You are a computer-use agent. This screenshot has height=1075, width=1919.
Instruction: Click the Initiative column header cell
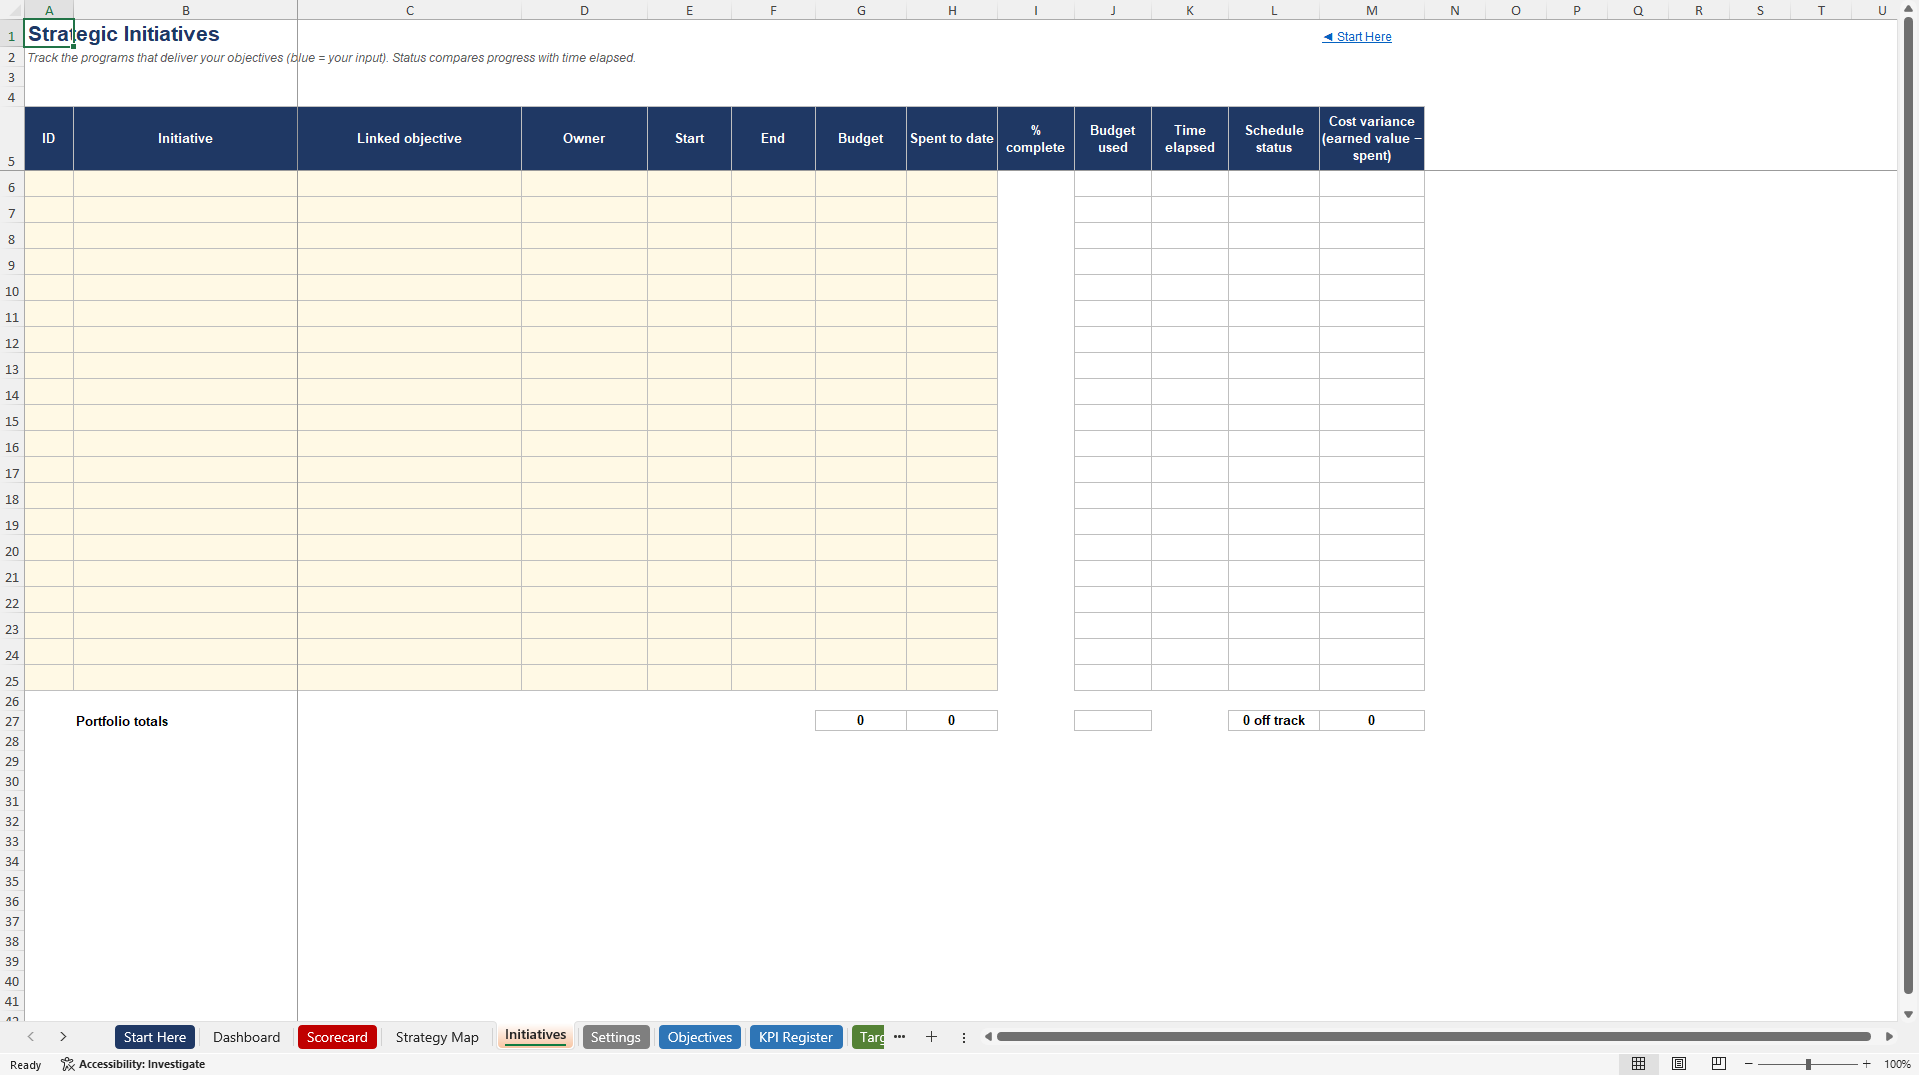point(185,139)
